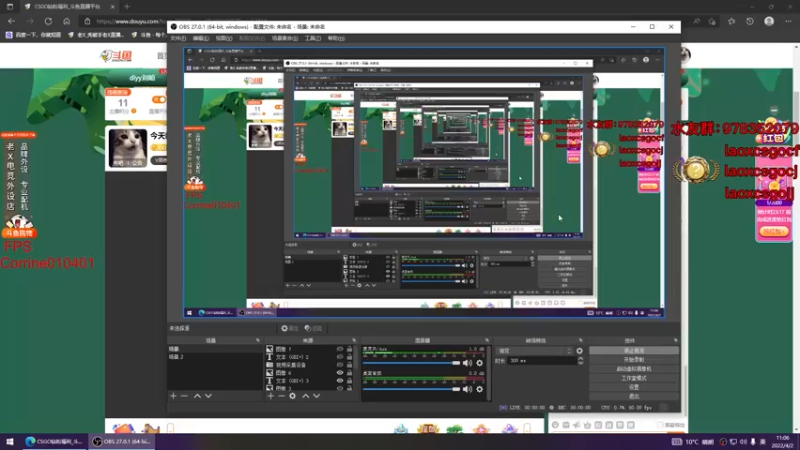Click the 工作室模式 studio mode button
The width and height of the screenshot is (800, 450).
tap(634, 378)
